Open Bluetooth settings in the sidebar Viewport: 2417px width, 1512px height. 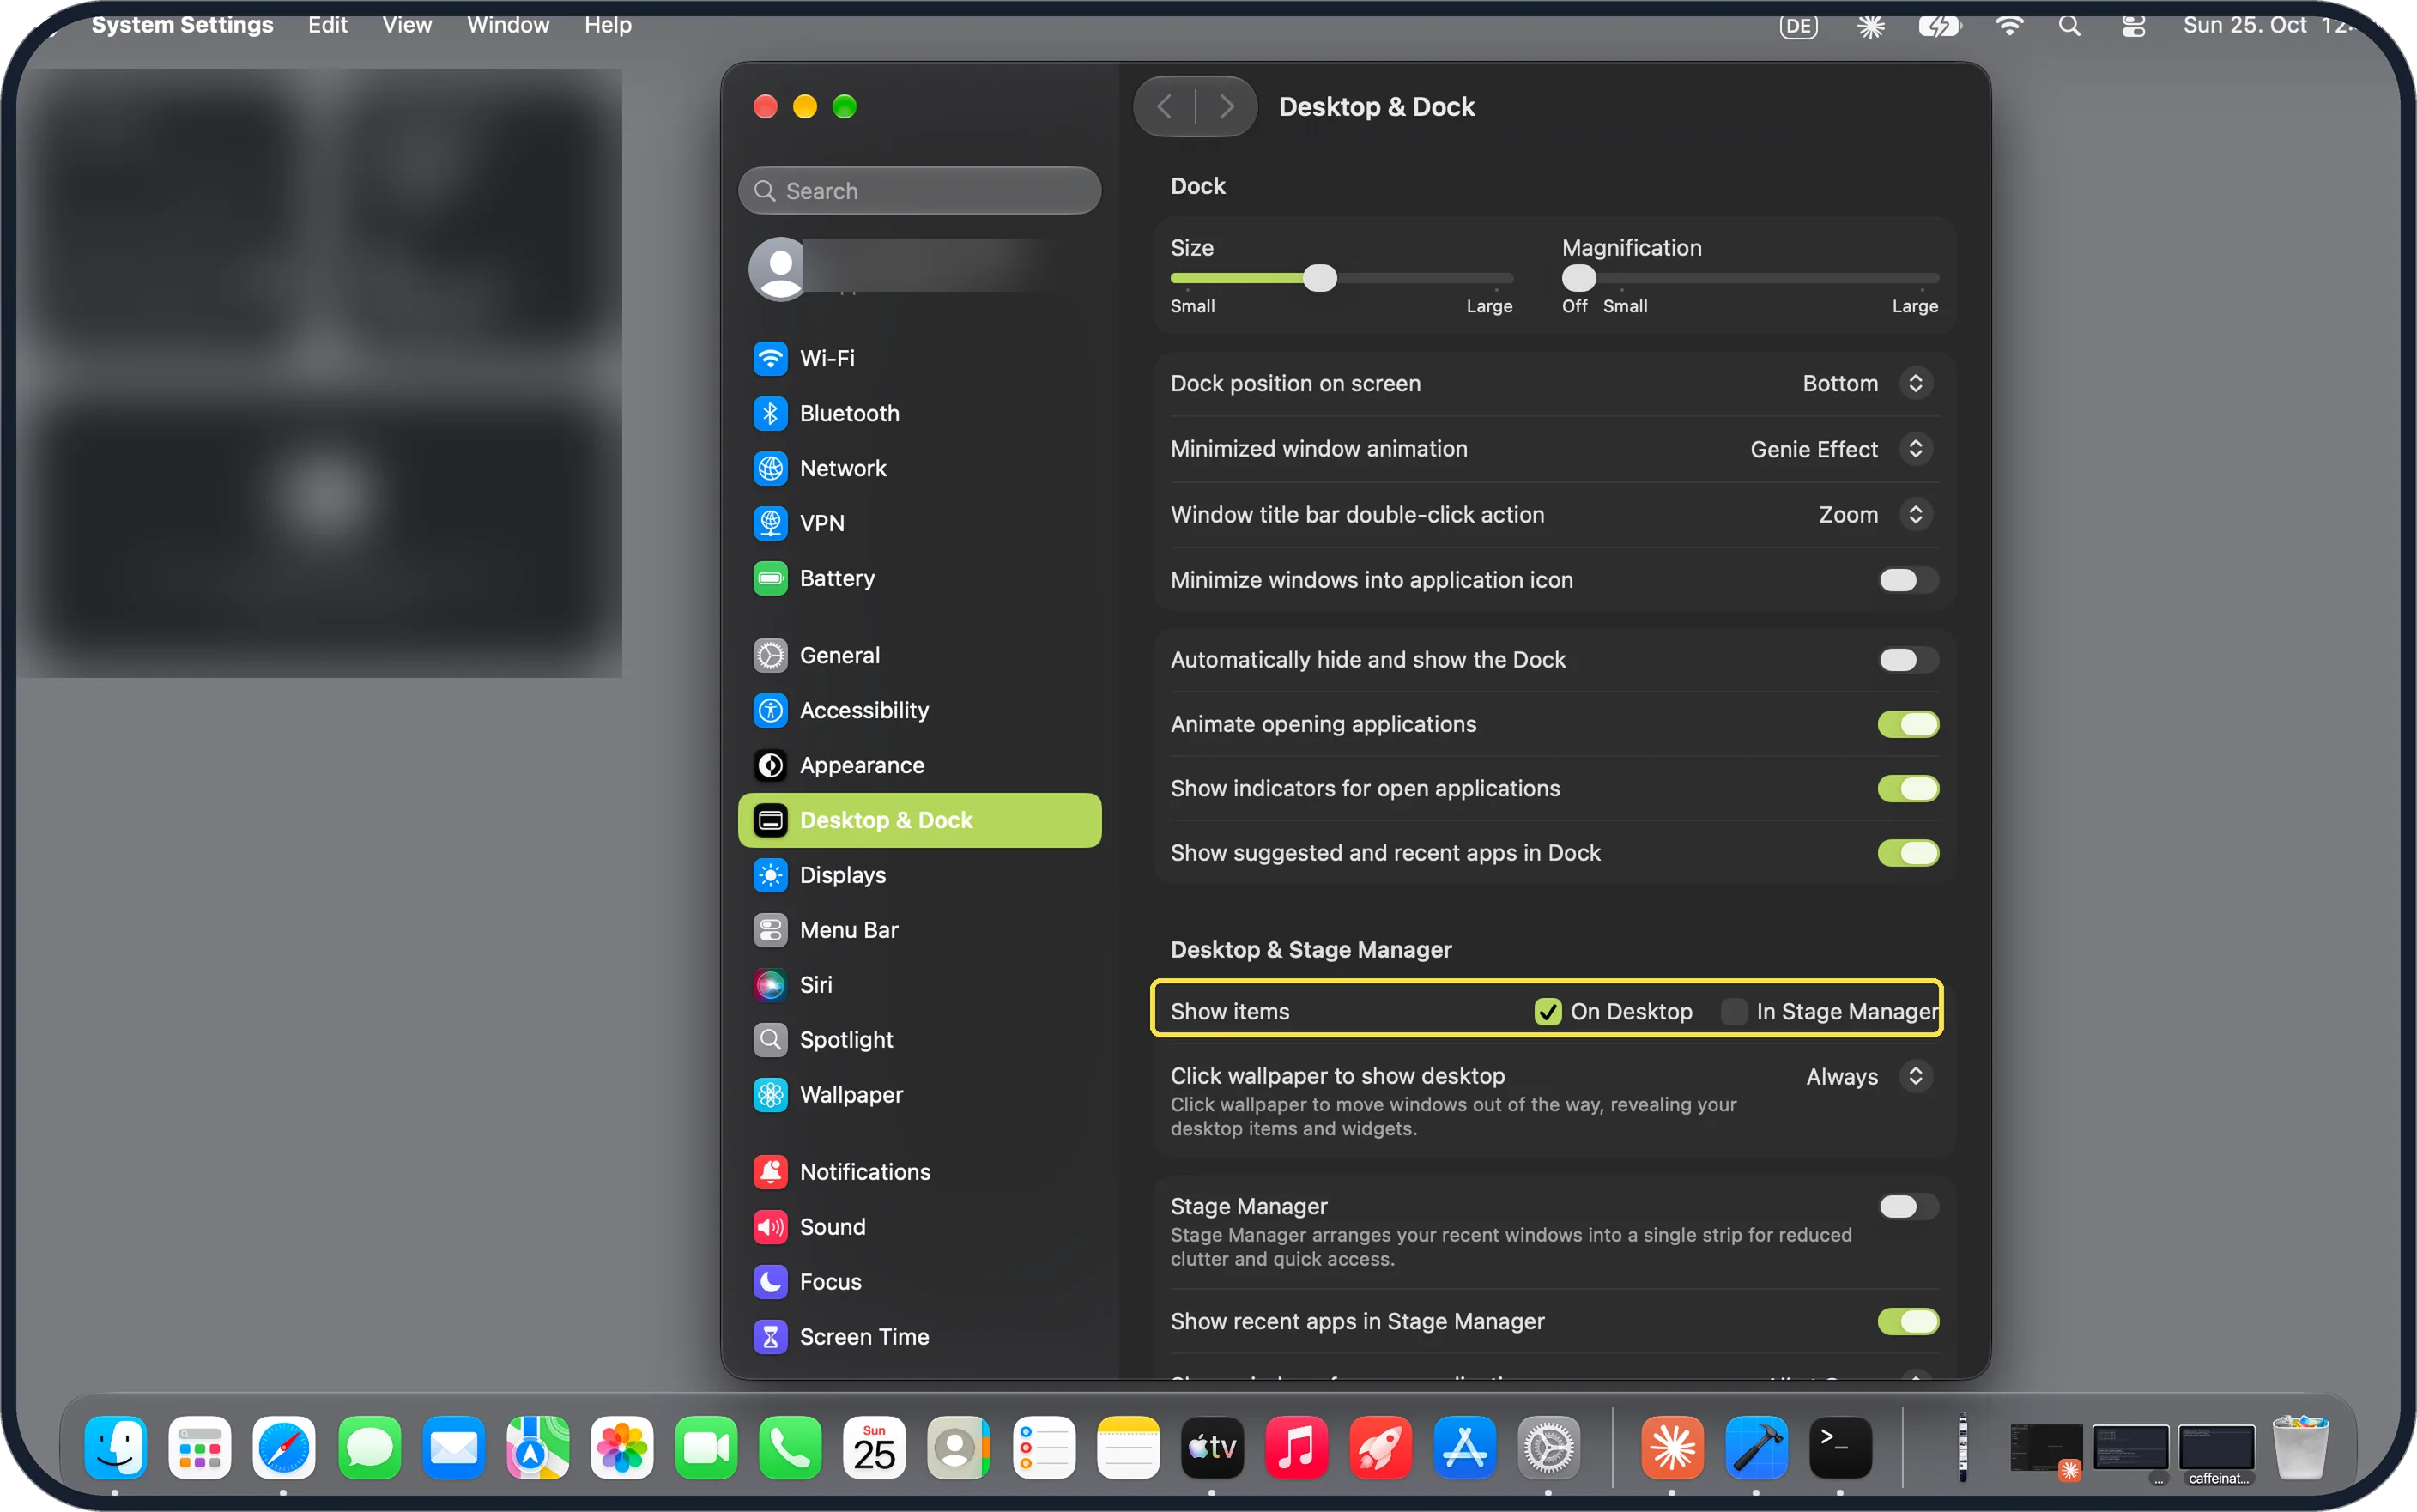919,413
